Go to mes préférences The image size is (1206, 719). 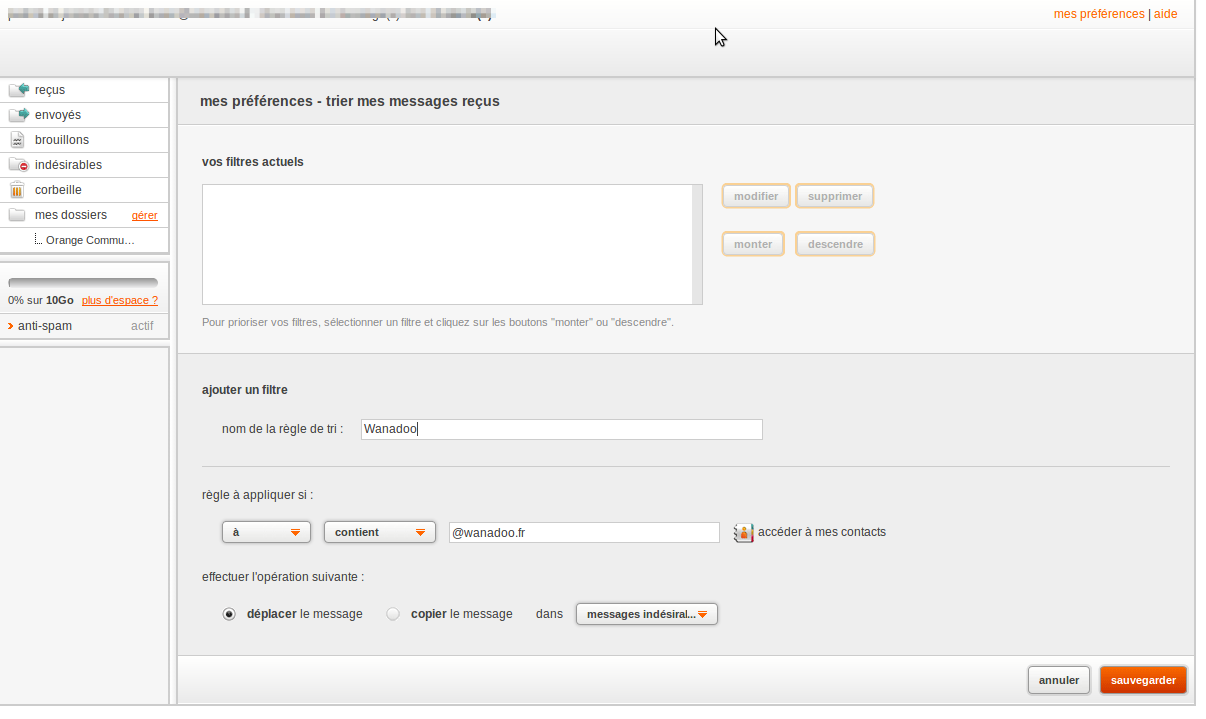[1098, 14]
